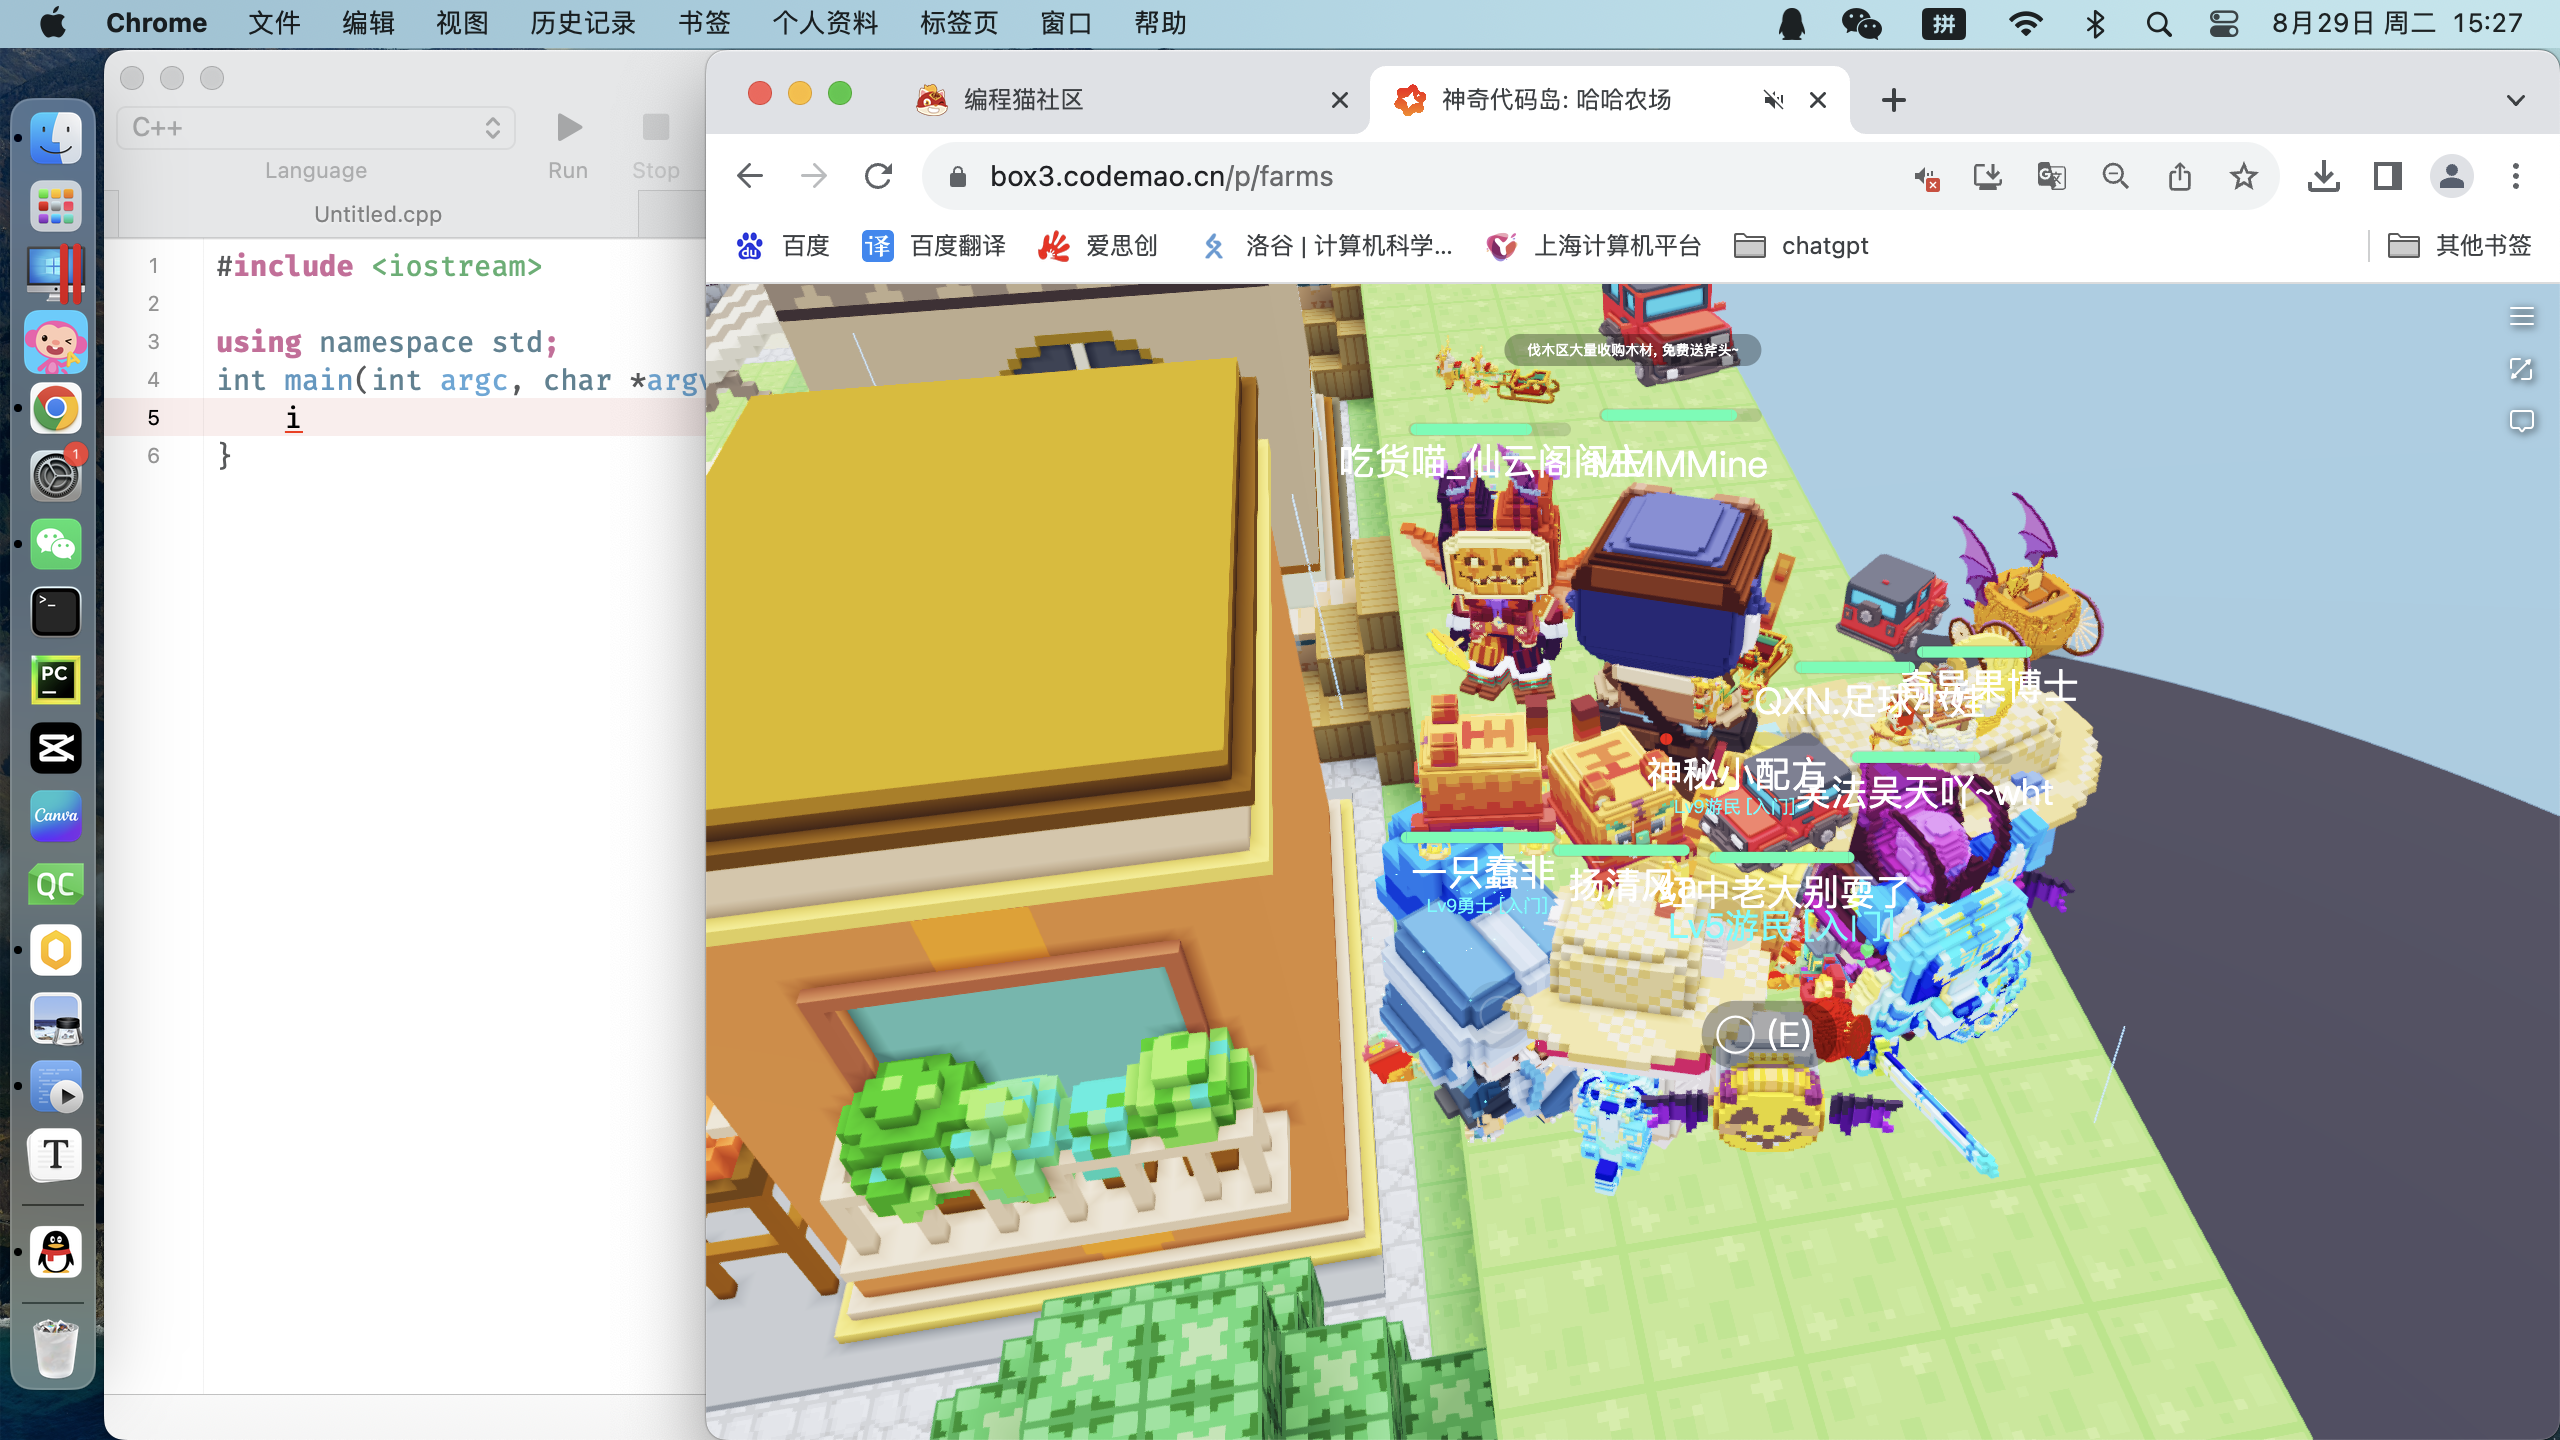Open Wi-Fi status menu
This screenshot has height=1440, width=2560.
2026,24
